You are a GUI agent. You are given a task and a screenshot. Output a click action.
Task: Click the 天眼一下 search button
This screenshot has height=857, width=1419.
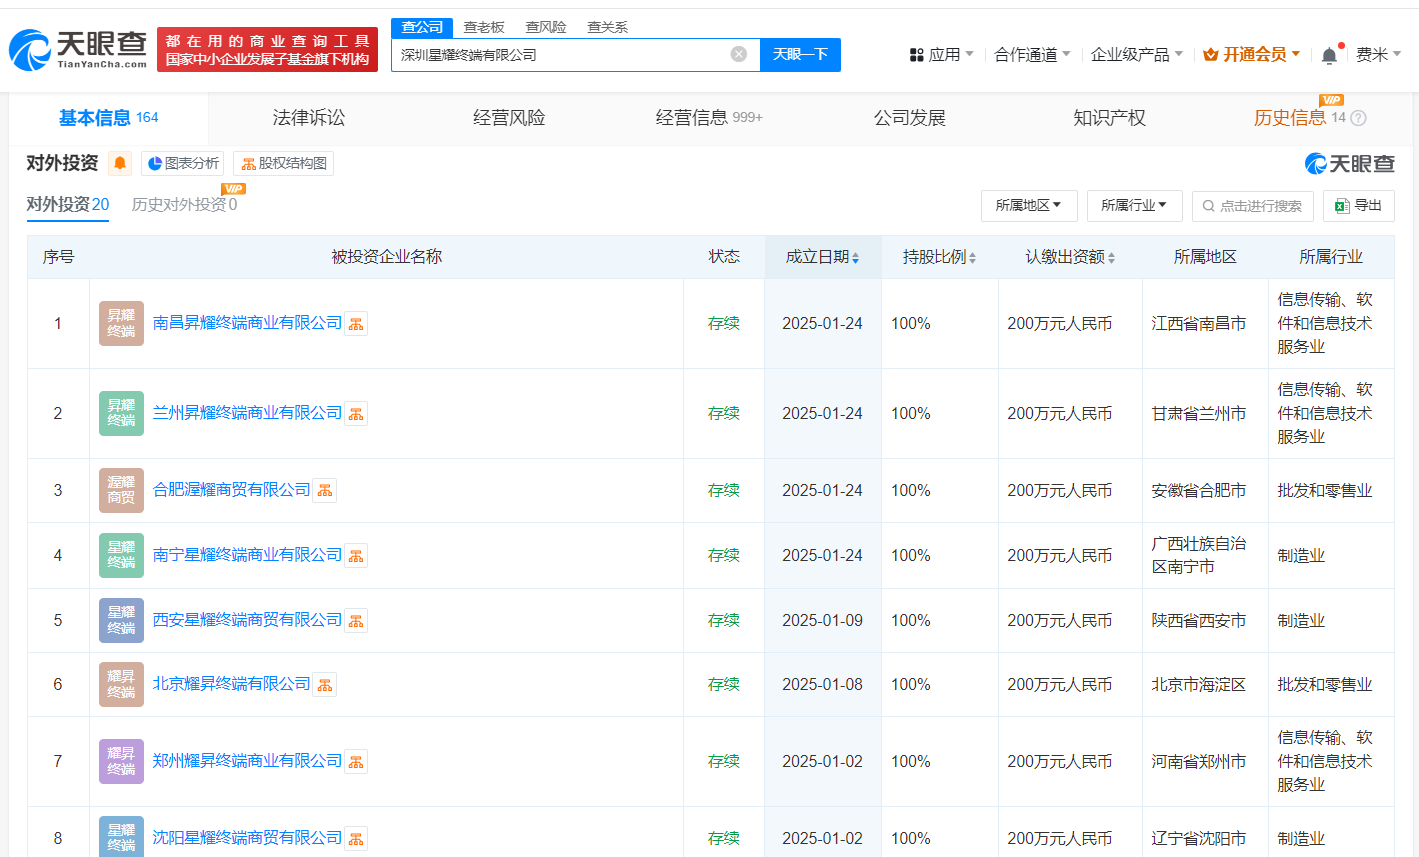(x=800, y=54)
